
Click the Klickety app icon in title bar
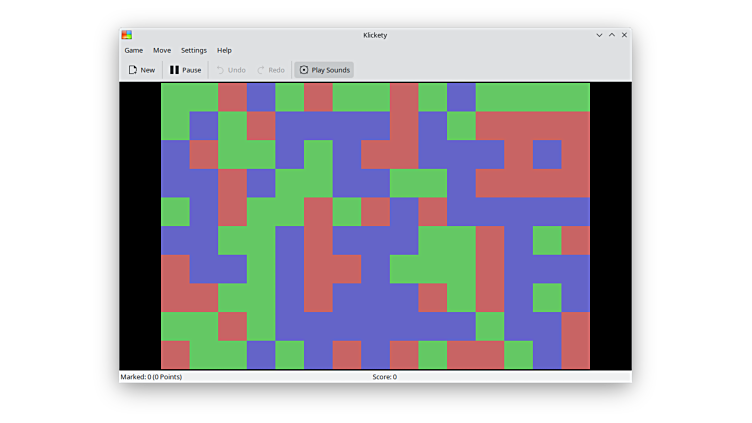coord(127,35)
